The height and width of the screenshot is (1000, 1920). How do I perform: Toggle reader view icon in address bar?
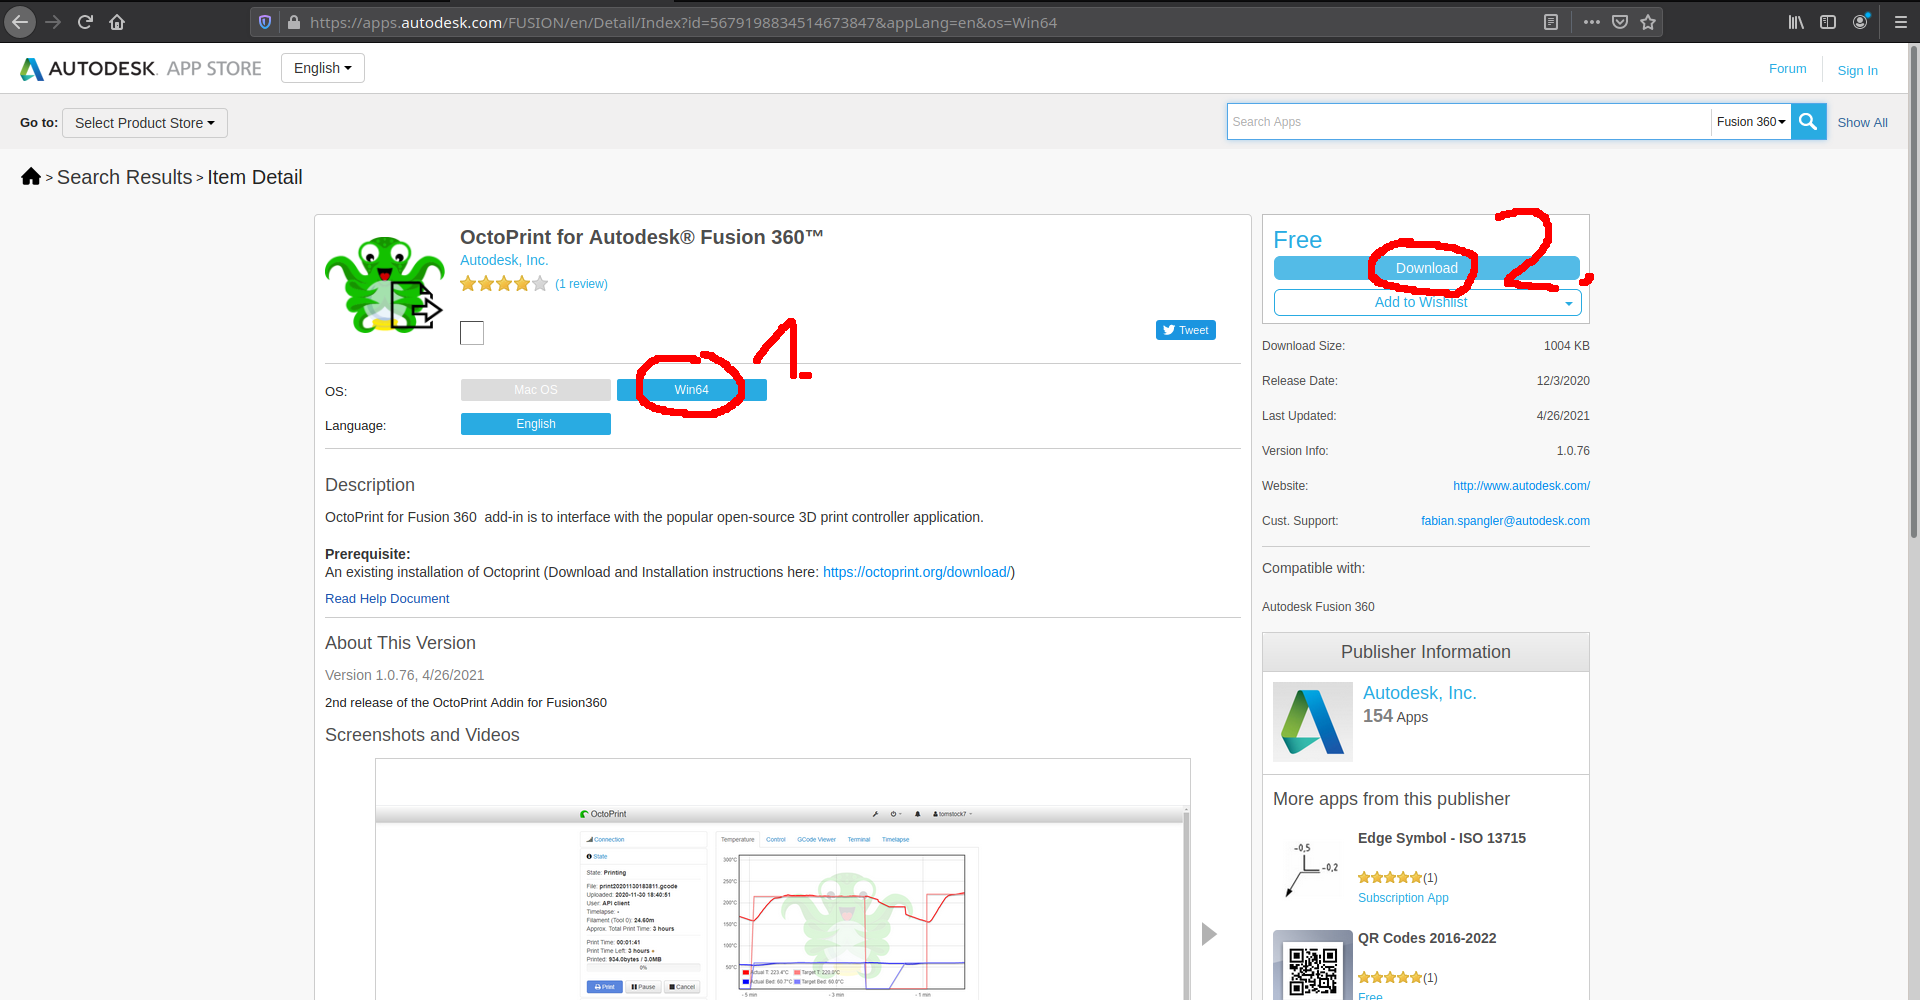1551,21
